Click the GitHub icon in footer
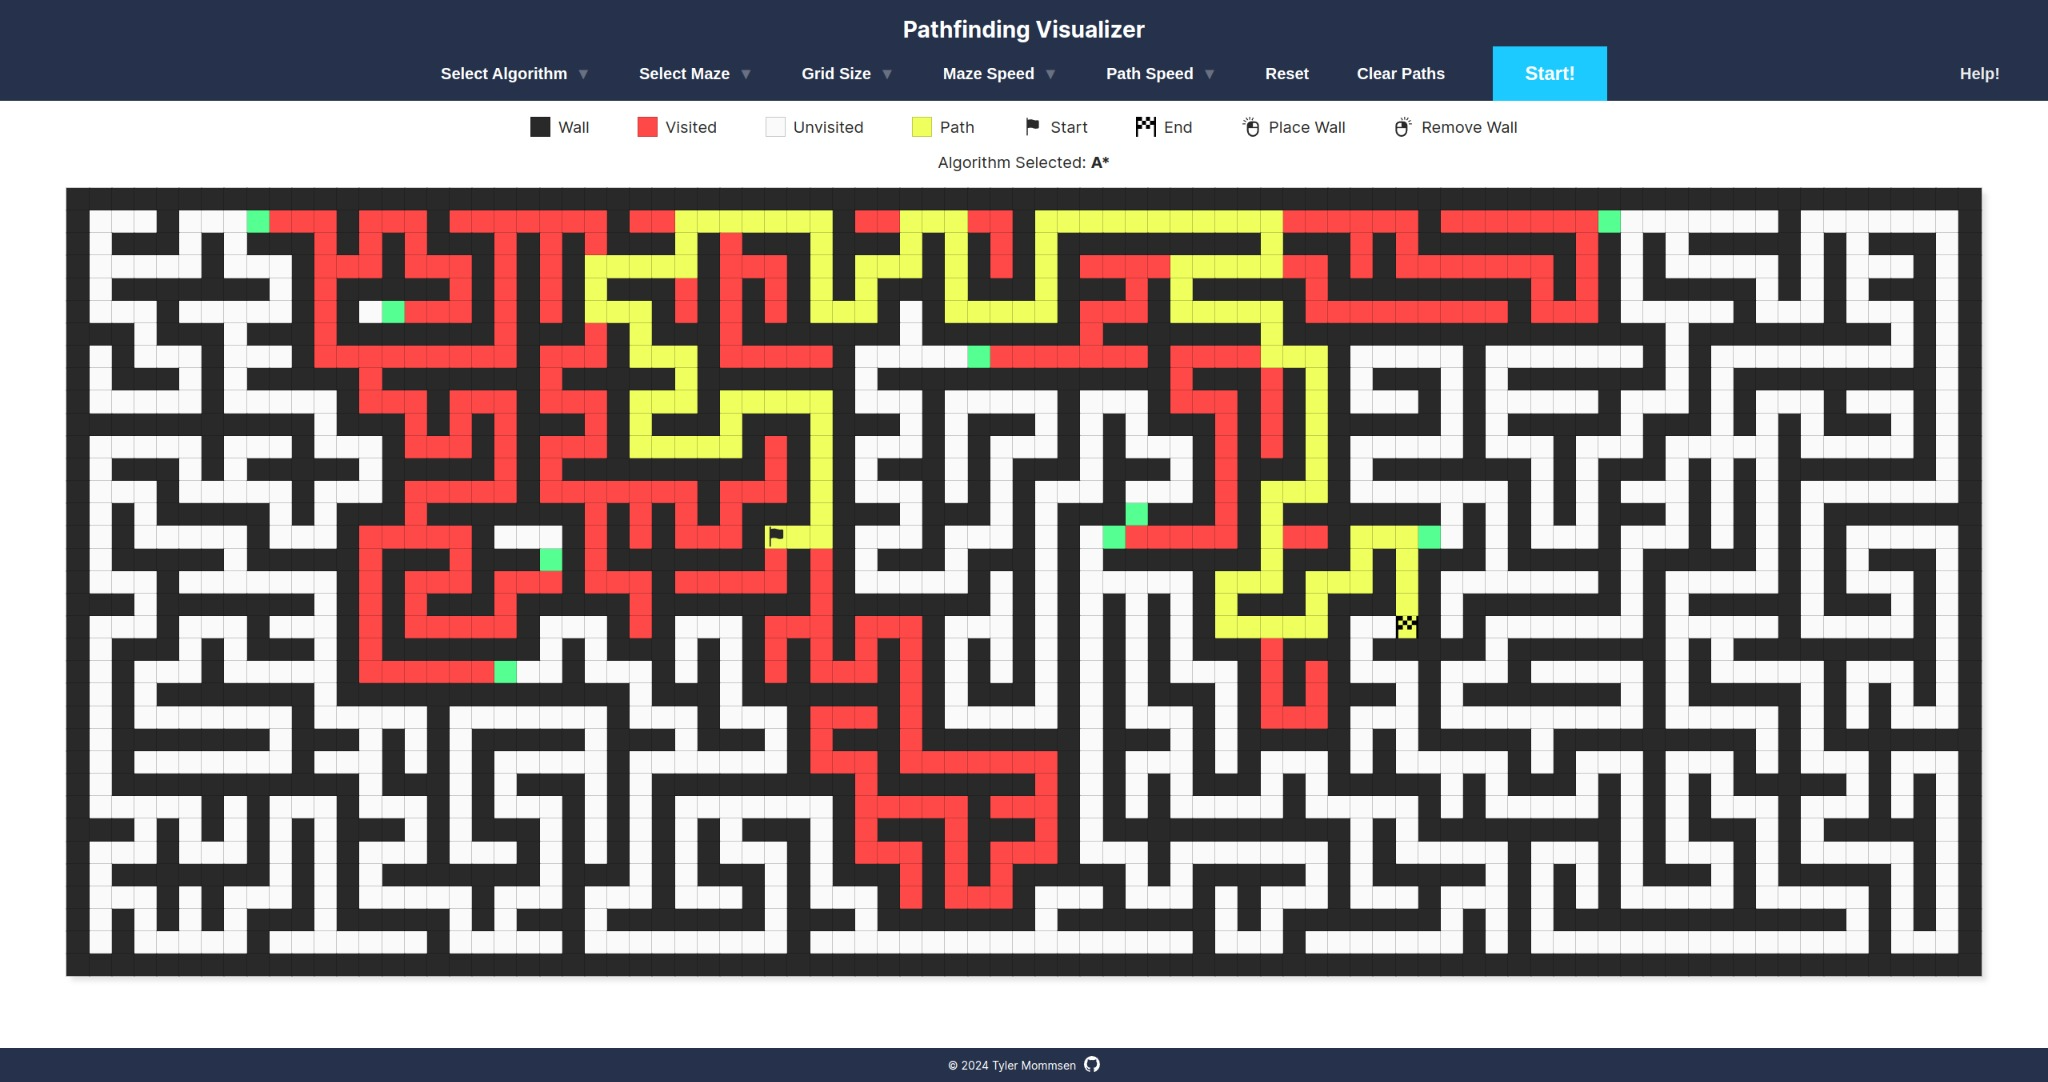The image size is (2048, 1082). click(x=1092, y=1064)
